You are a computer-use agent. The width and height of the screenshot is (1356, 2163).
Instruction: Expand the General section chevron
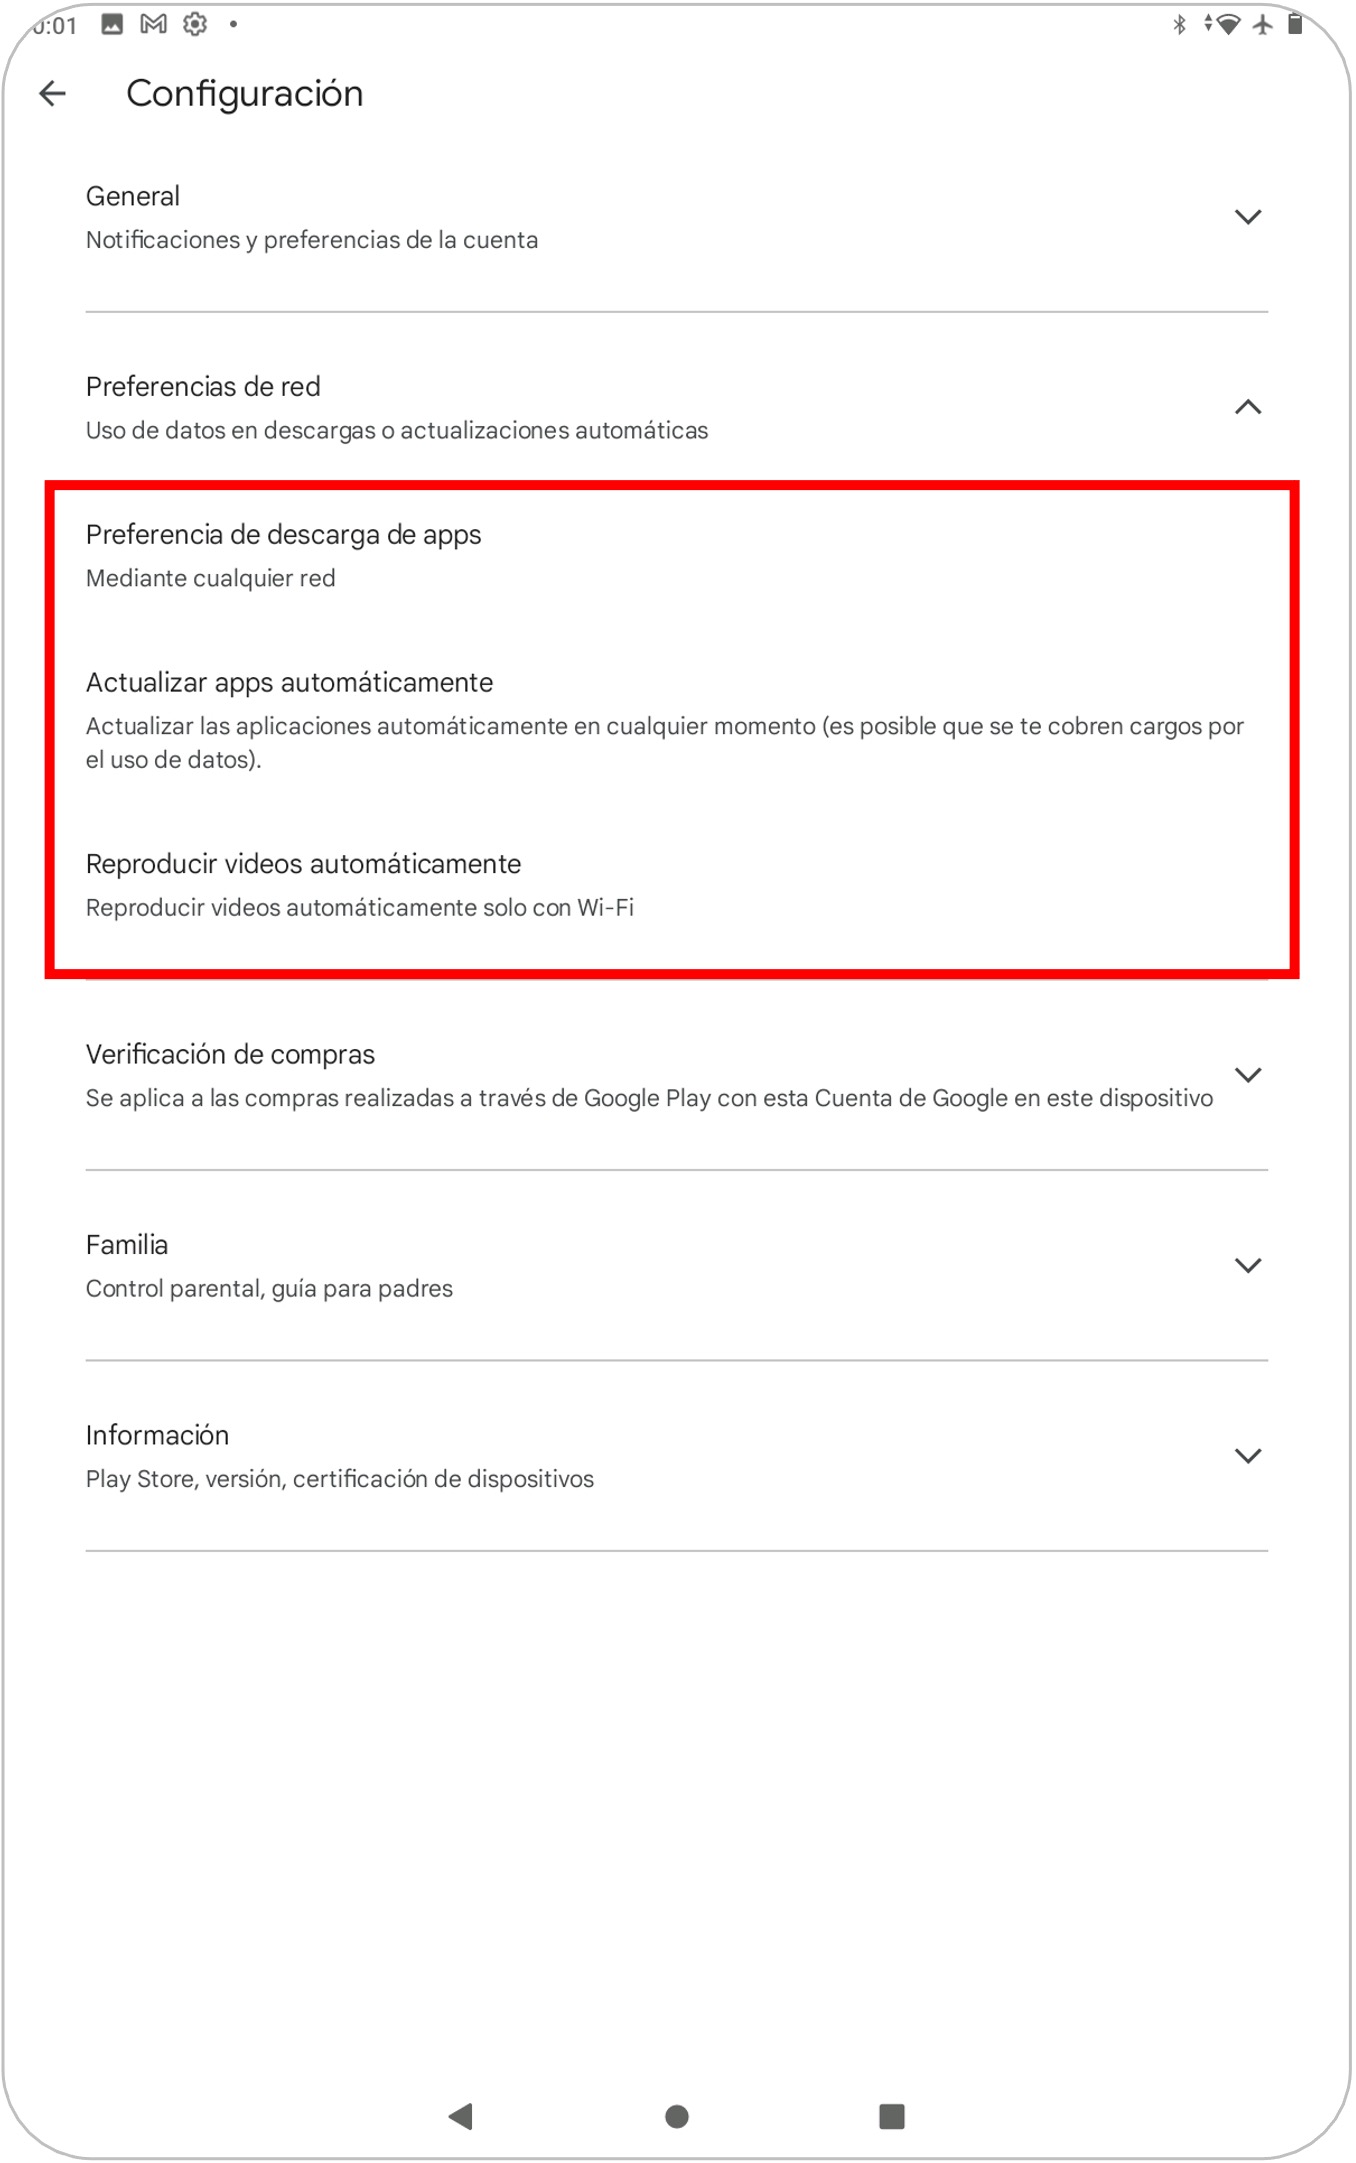click(x=1247, y=217)
